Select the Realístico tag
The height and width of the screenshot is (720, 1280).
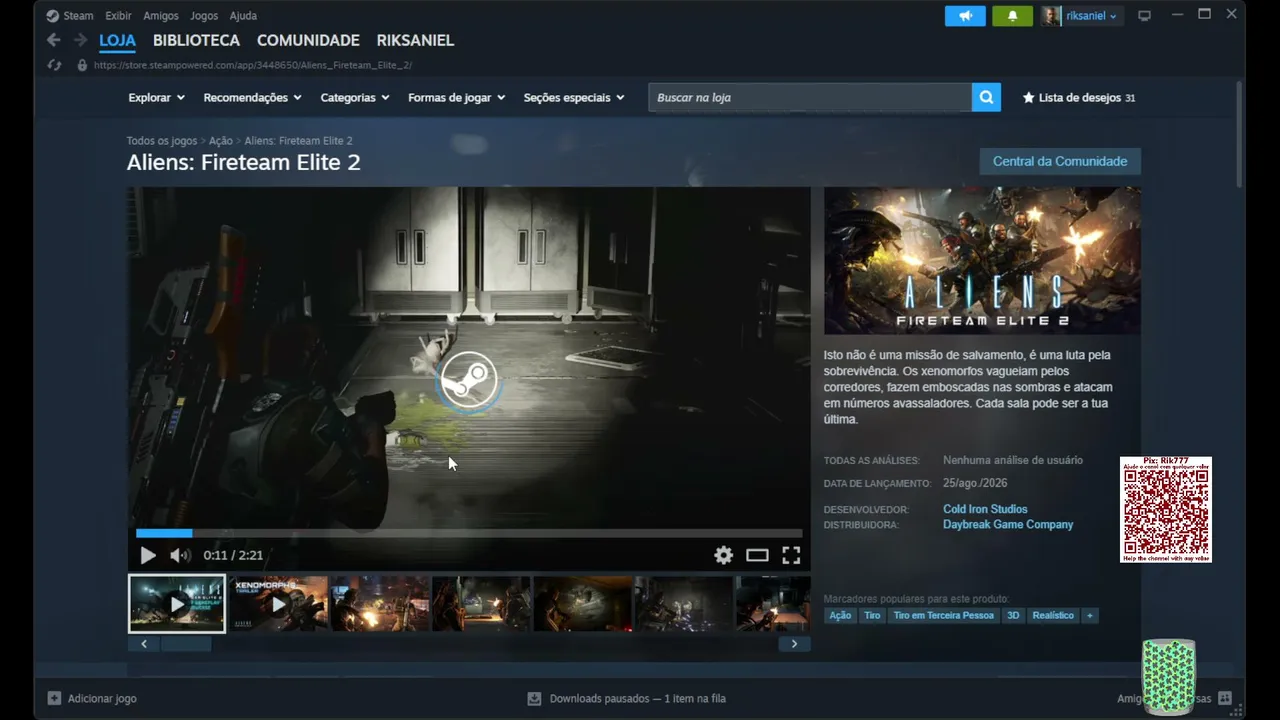[1053, 615]
